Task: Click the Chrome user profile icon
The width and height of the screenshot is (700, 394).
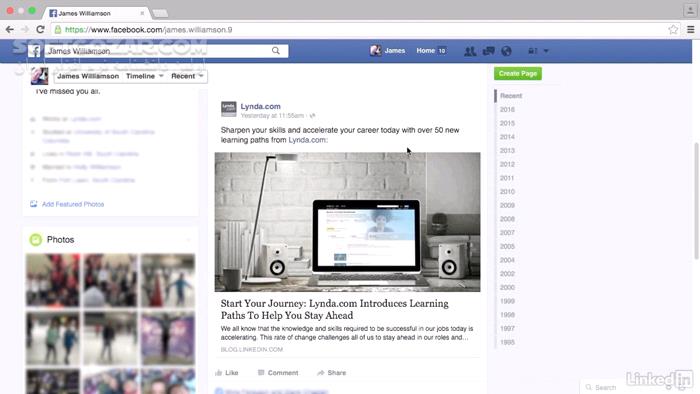Action: coord(690,9)
